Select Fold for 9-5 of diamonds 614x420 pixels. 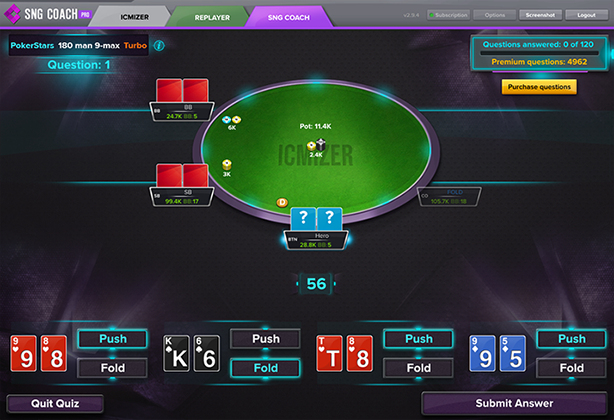[x=572, y=368]
